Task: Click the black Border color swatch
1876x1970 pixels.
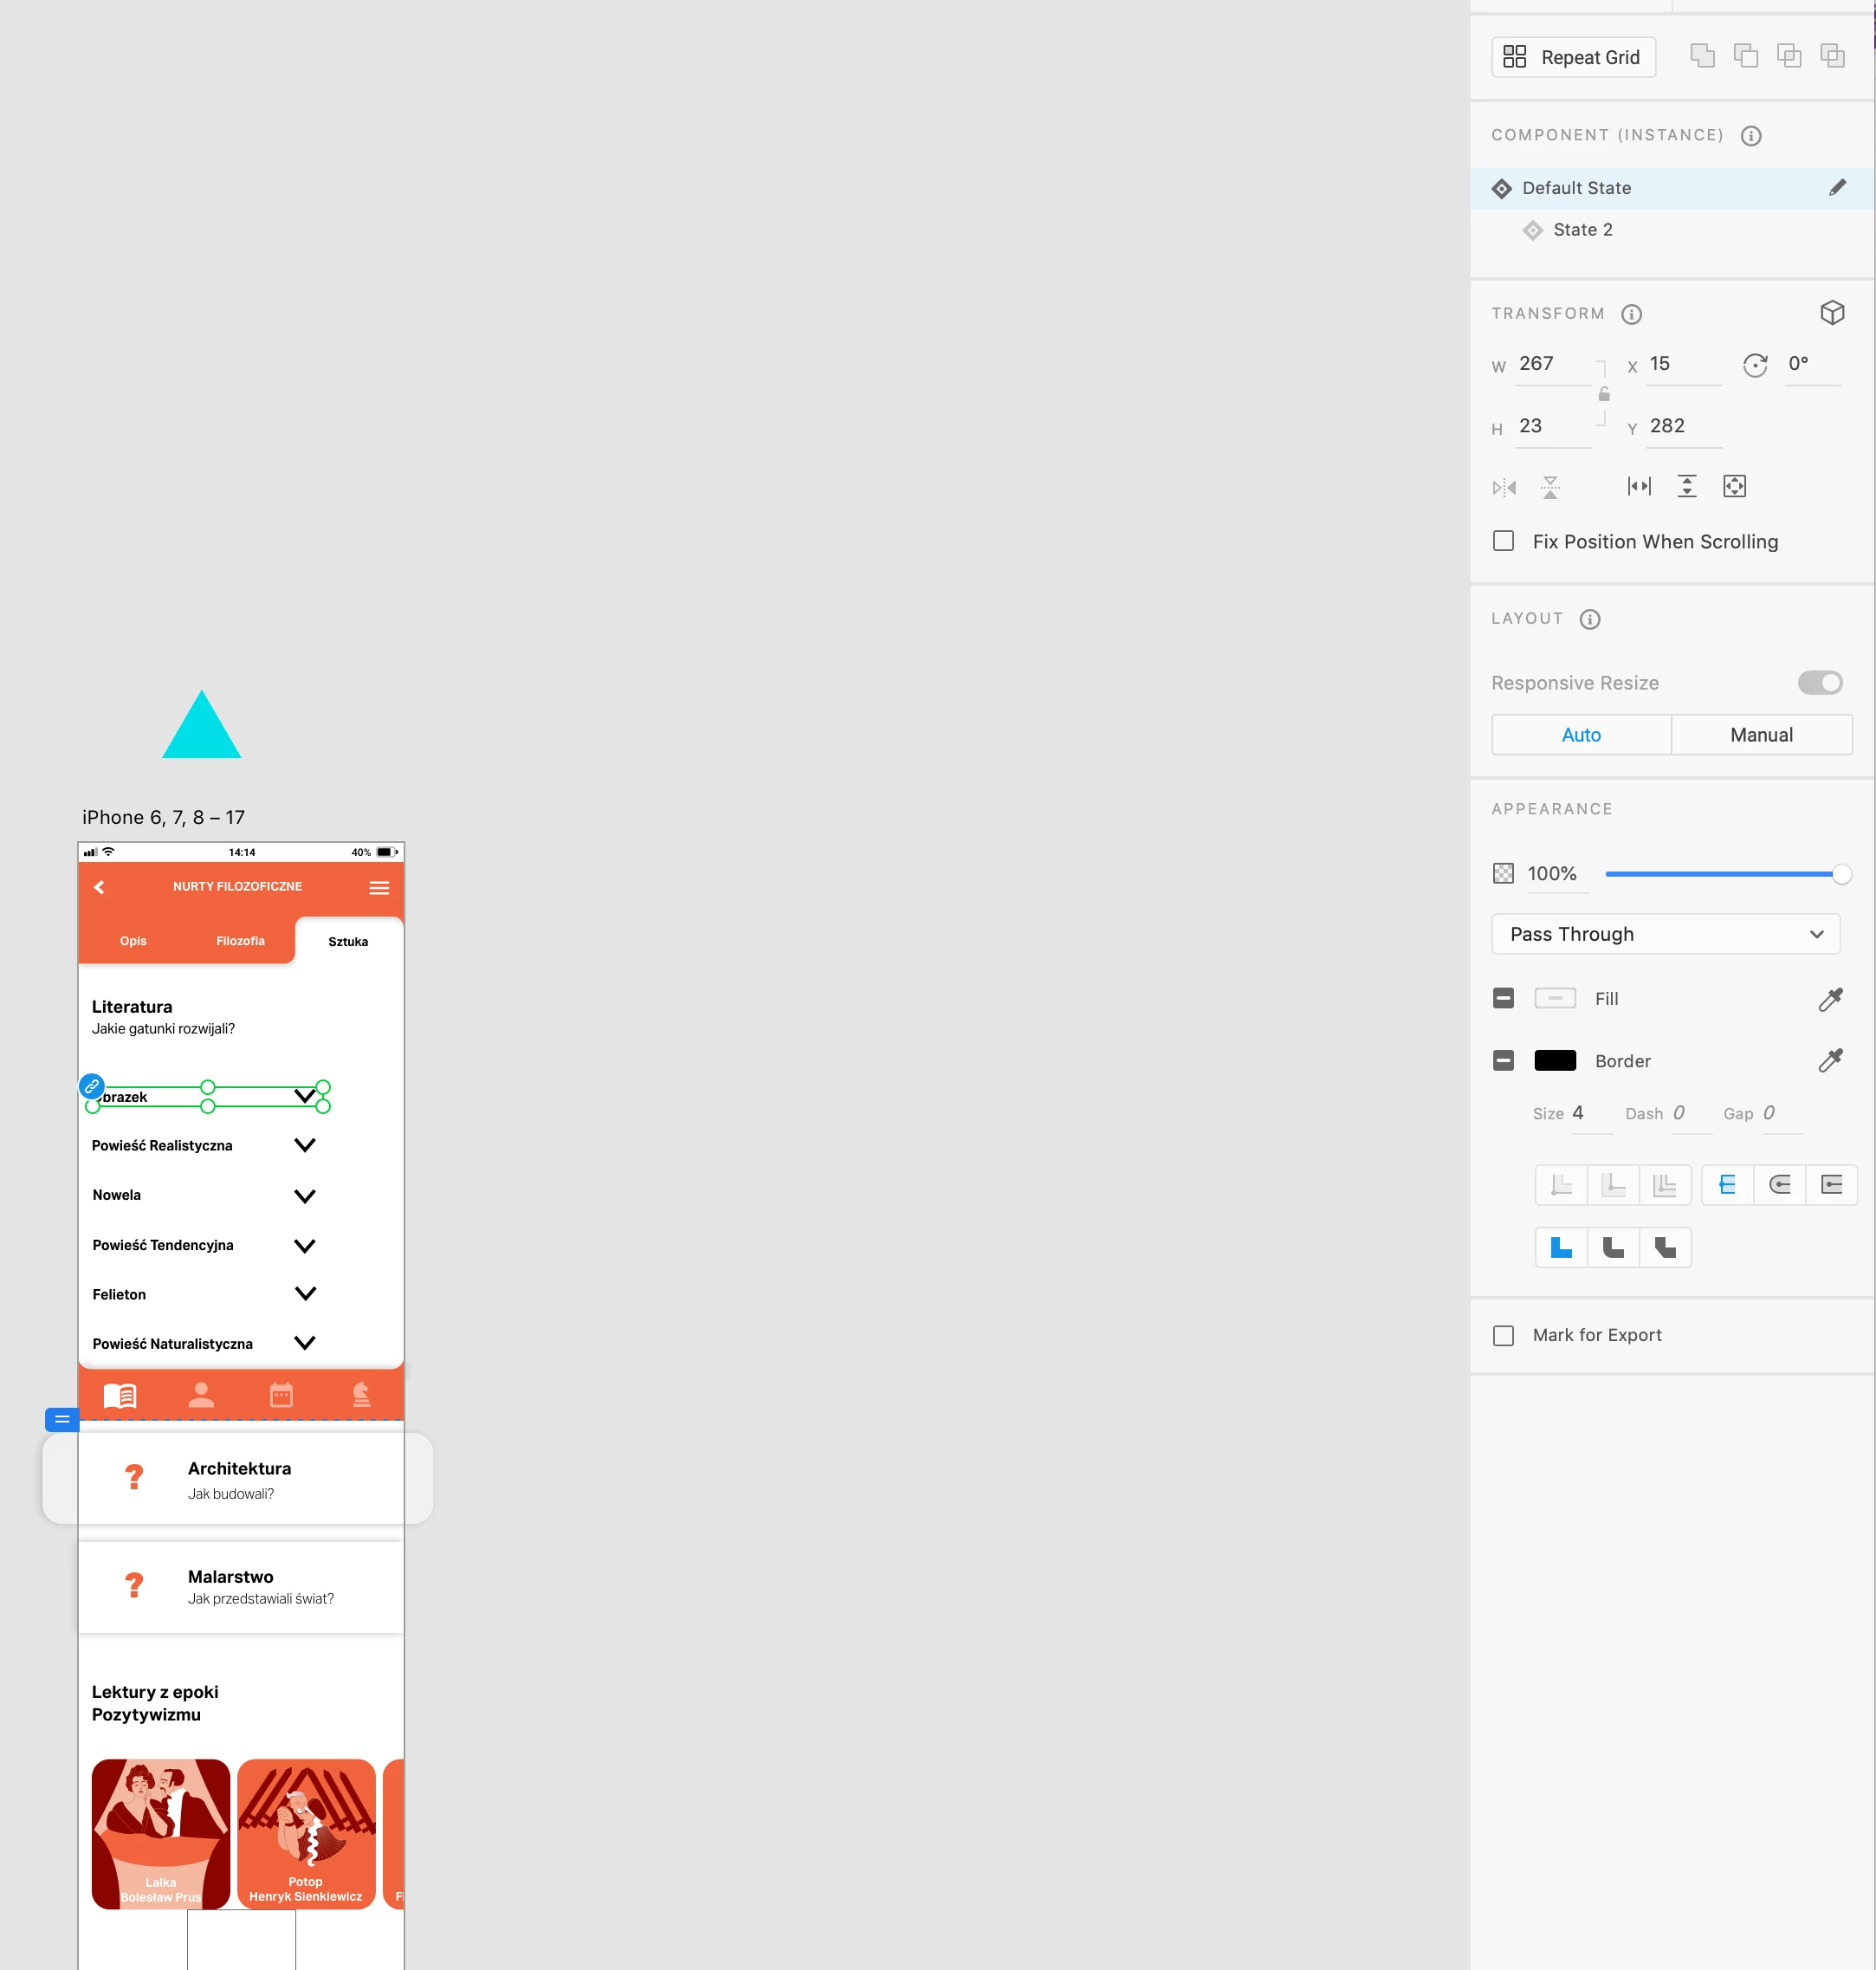Action: pyautogui.click(x=1554, y=1061)
